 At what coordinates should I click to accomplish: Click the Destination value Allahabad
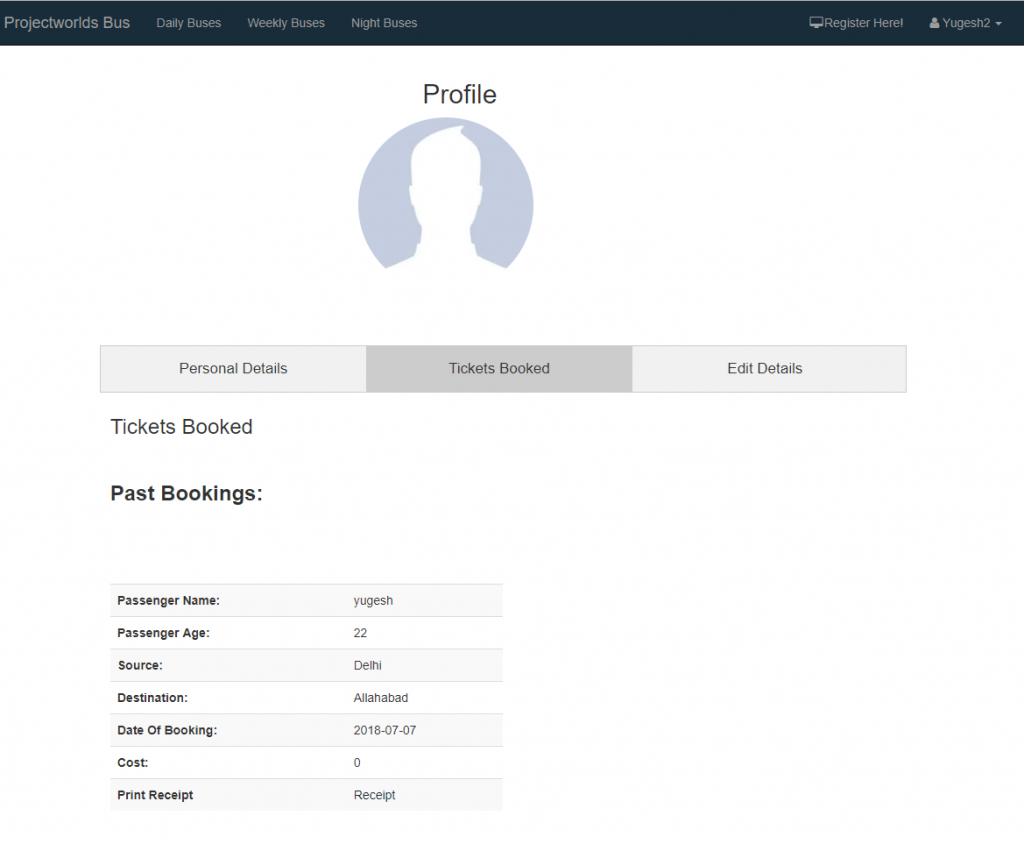[380, 697]
